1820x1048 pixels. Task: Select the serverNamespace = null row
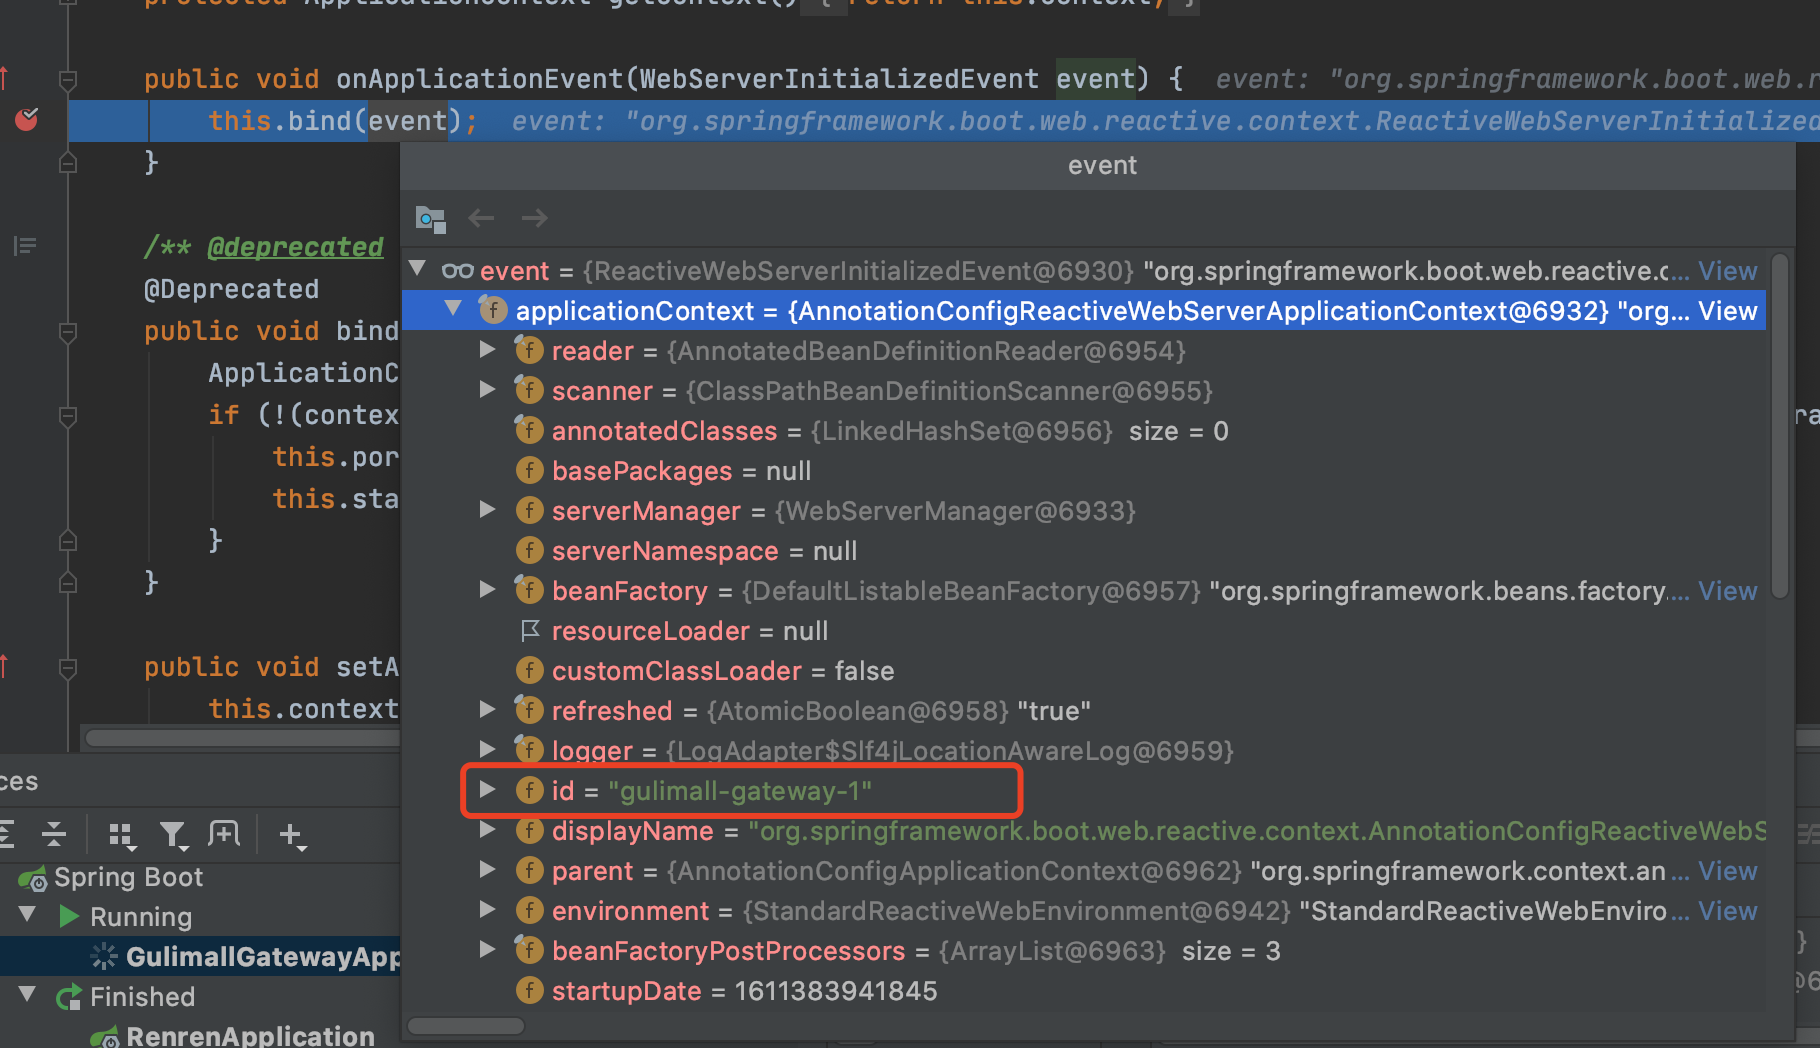(1084, 551)
